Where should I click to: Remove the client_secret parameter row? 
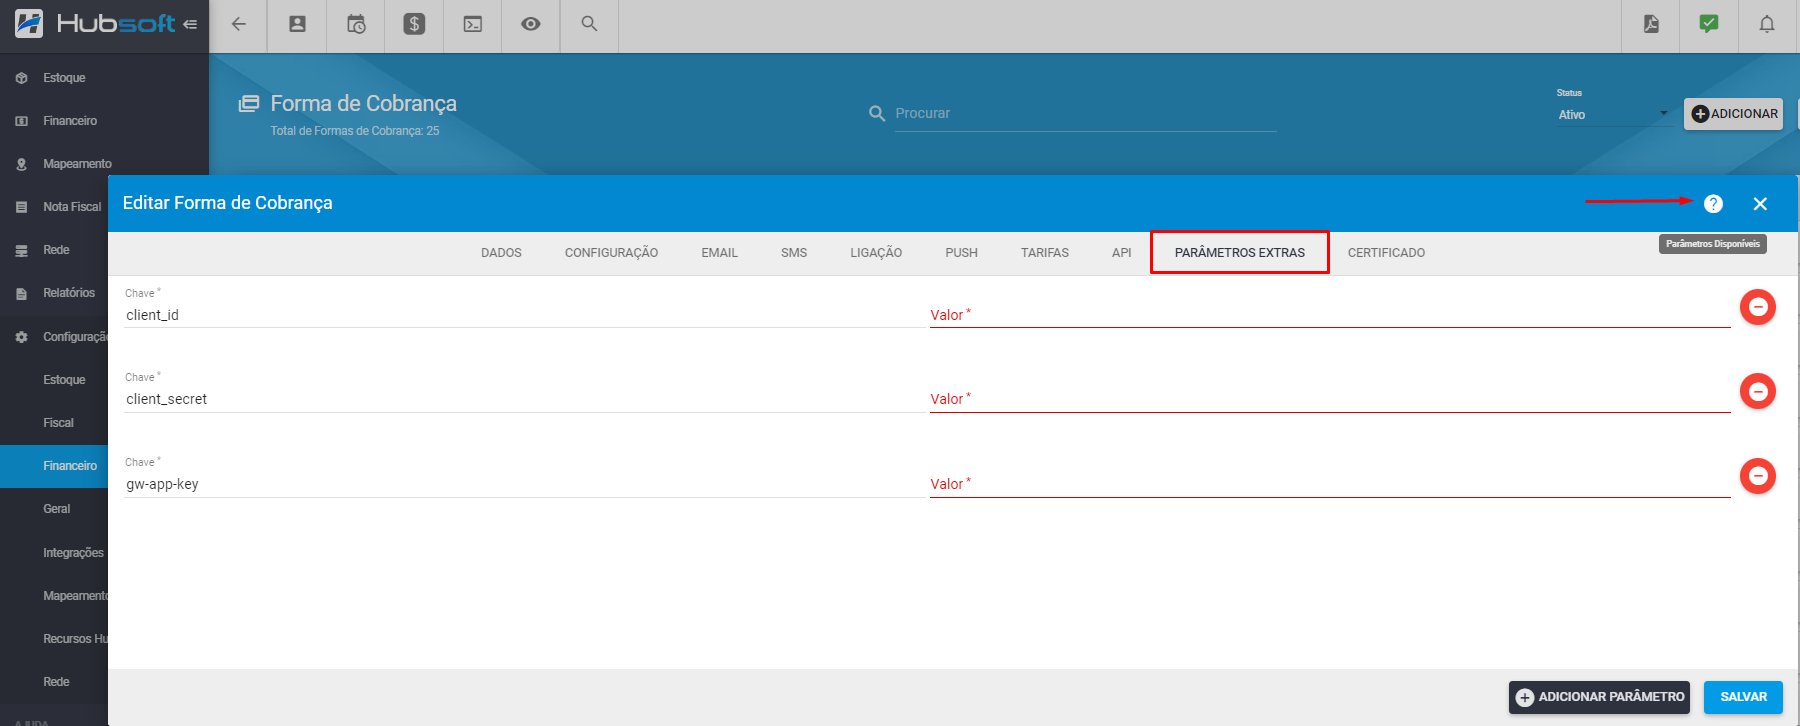[1758, 391]
